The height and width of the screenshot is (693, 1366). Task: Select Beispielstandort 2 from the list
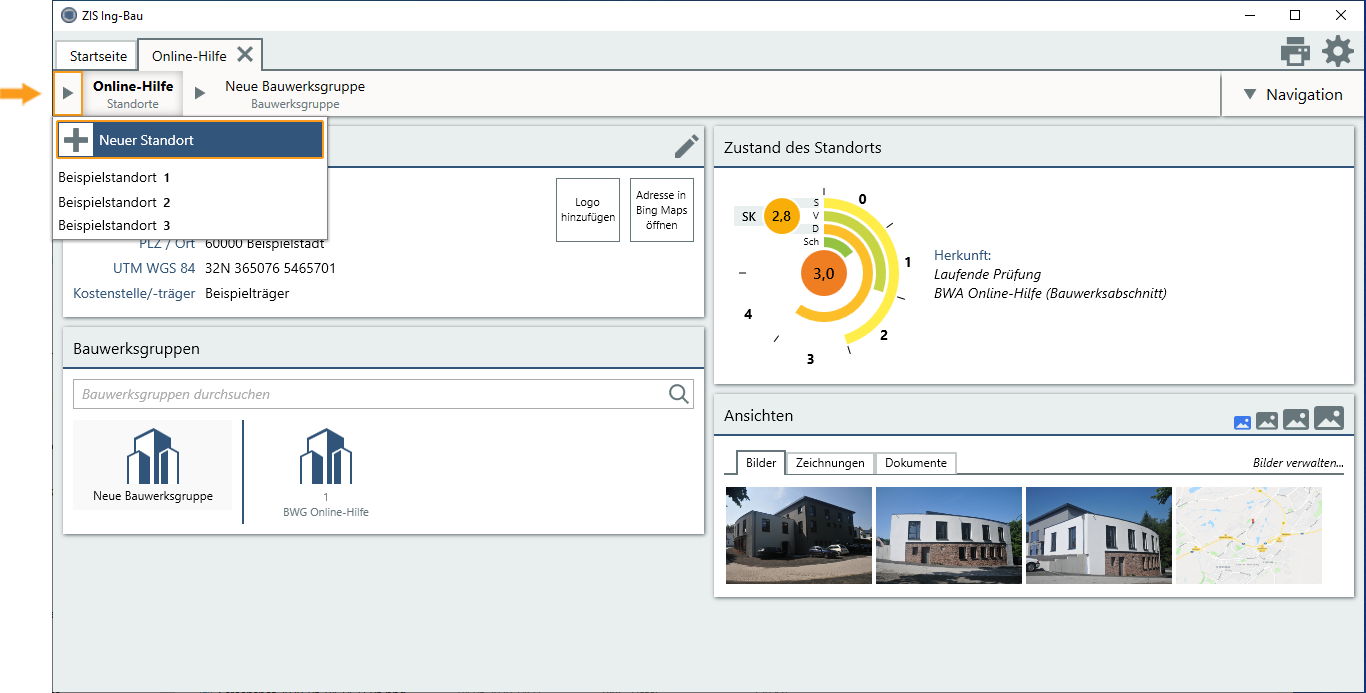tap(114, 202)
